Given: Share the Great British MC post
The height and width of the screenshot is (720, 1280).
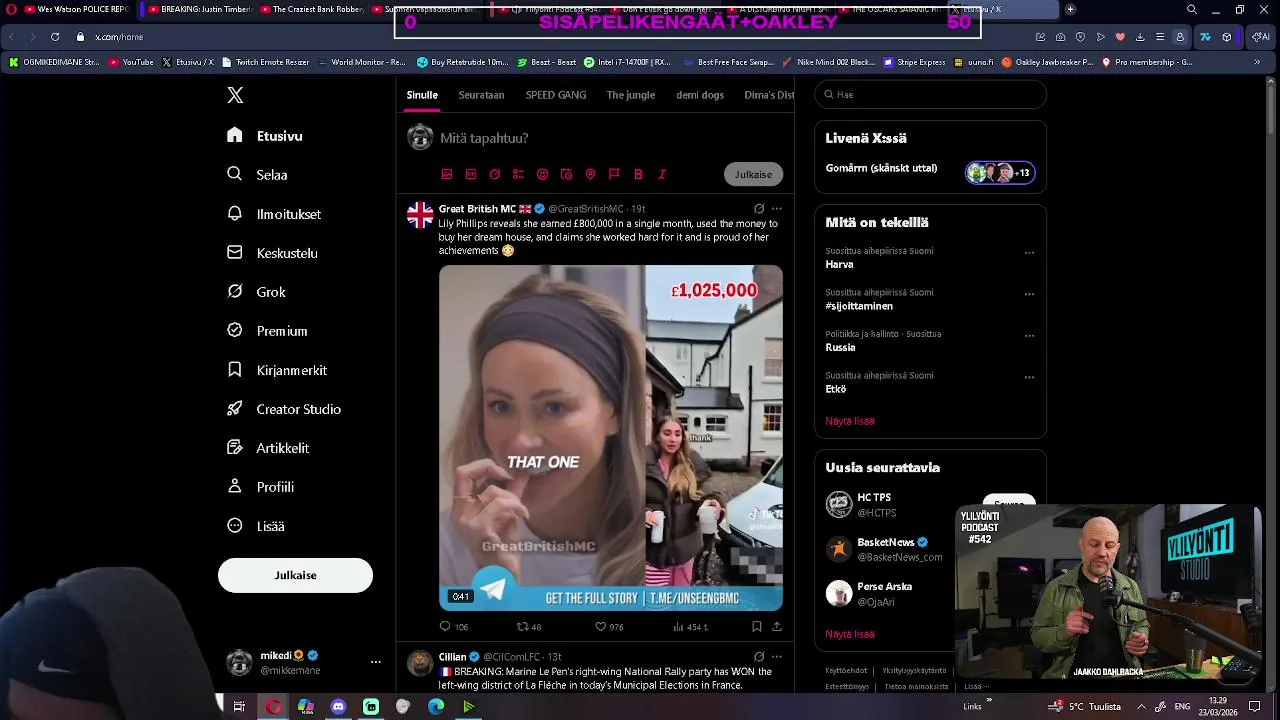Looking at the screenshot, I should [x=777, y=627].
